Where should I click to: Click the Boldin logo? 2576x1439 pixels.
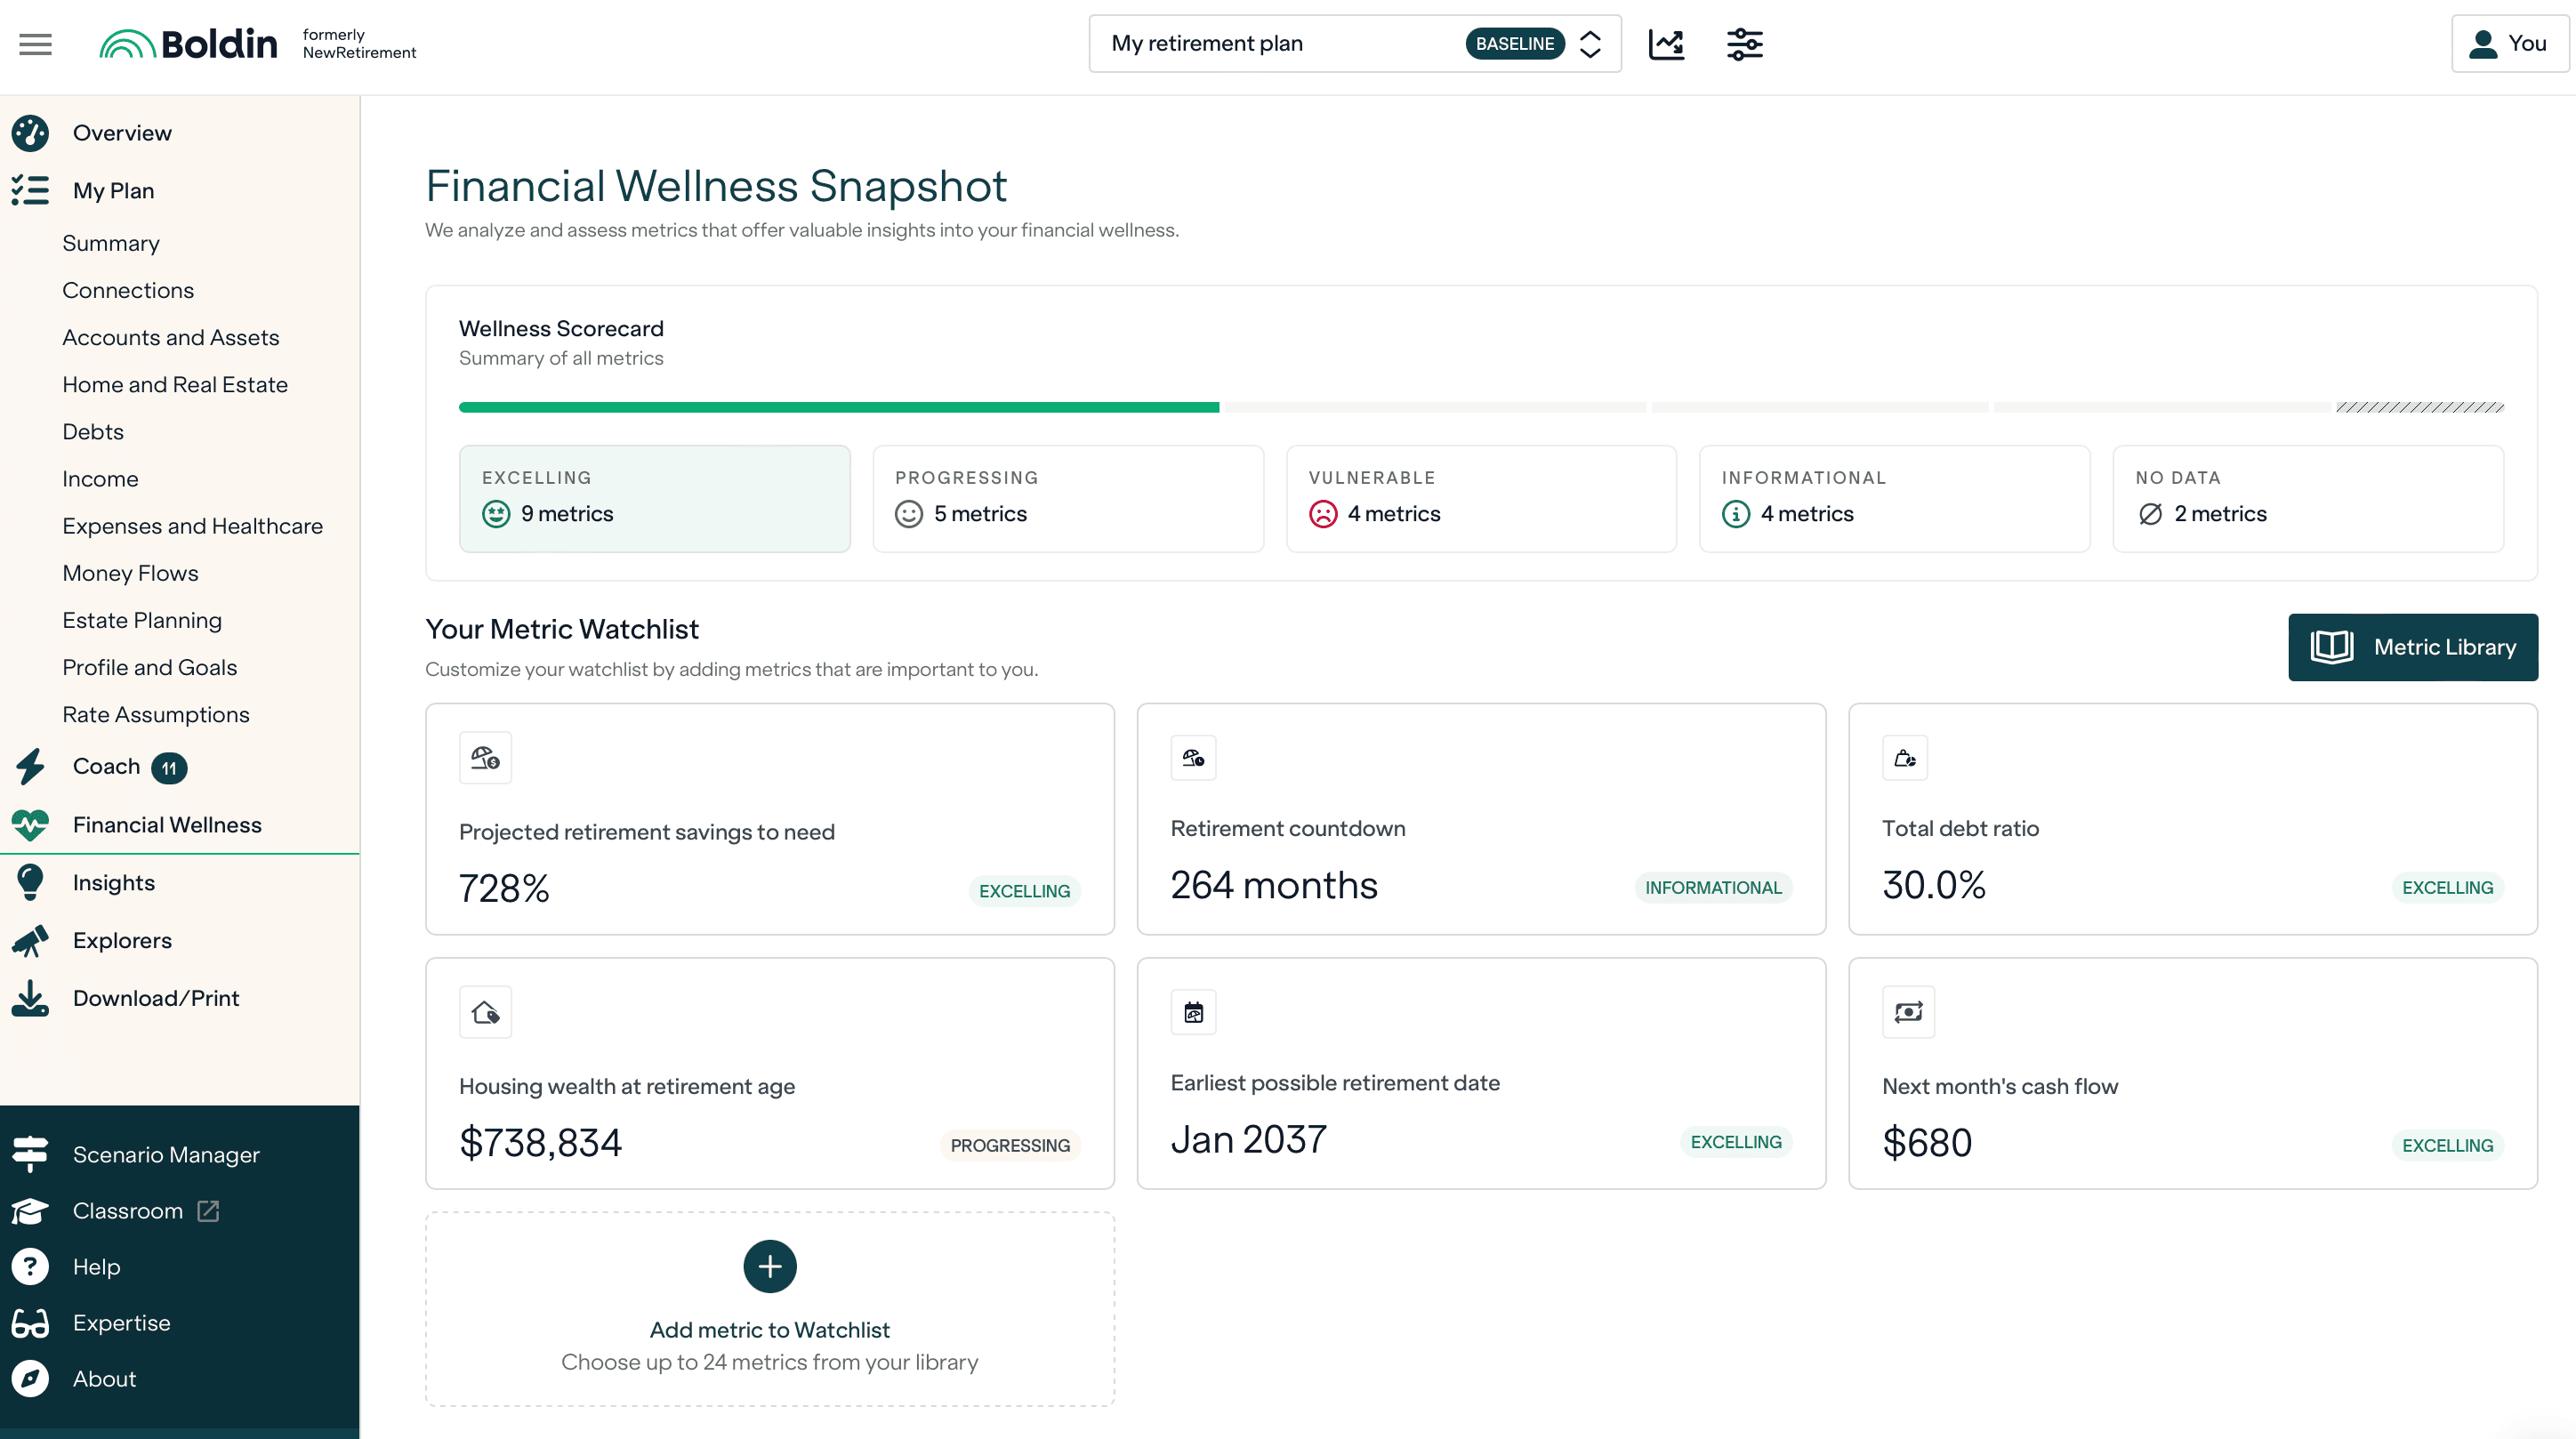coord(187,43)
